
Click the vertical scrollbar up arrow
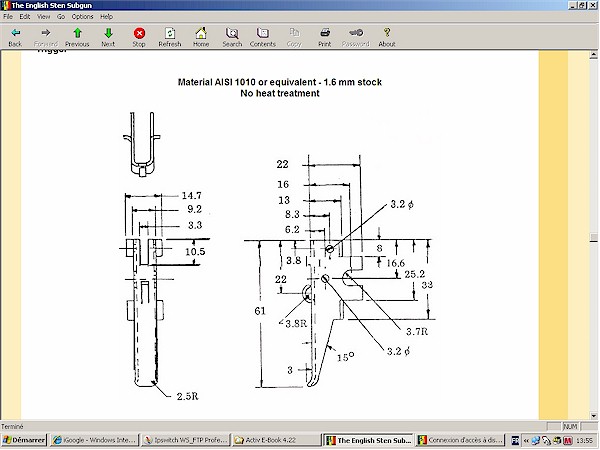[x=593, y=55]
